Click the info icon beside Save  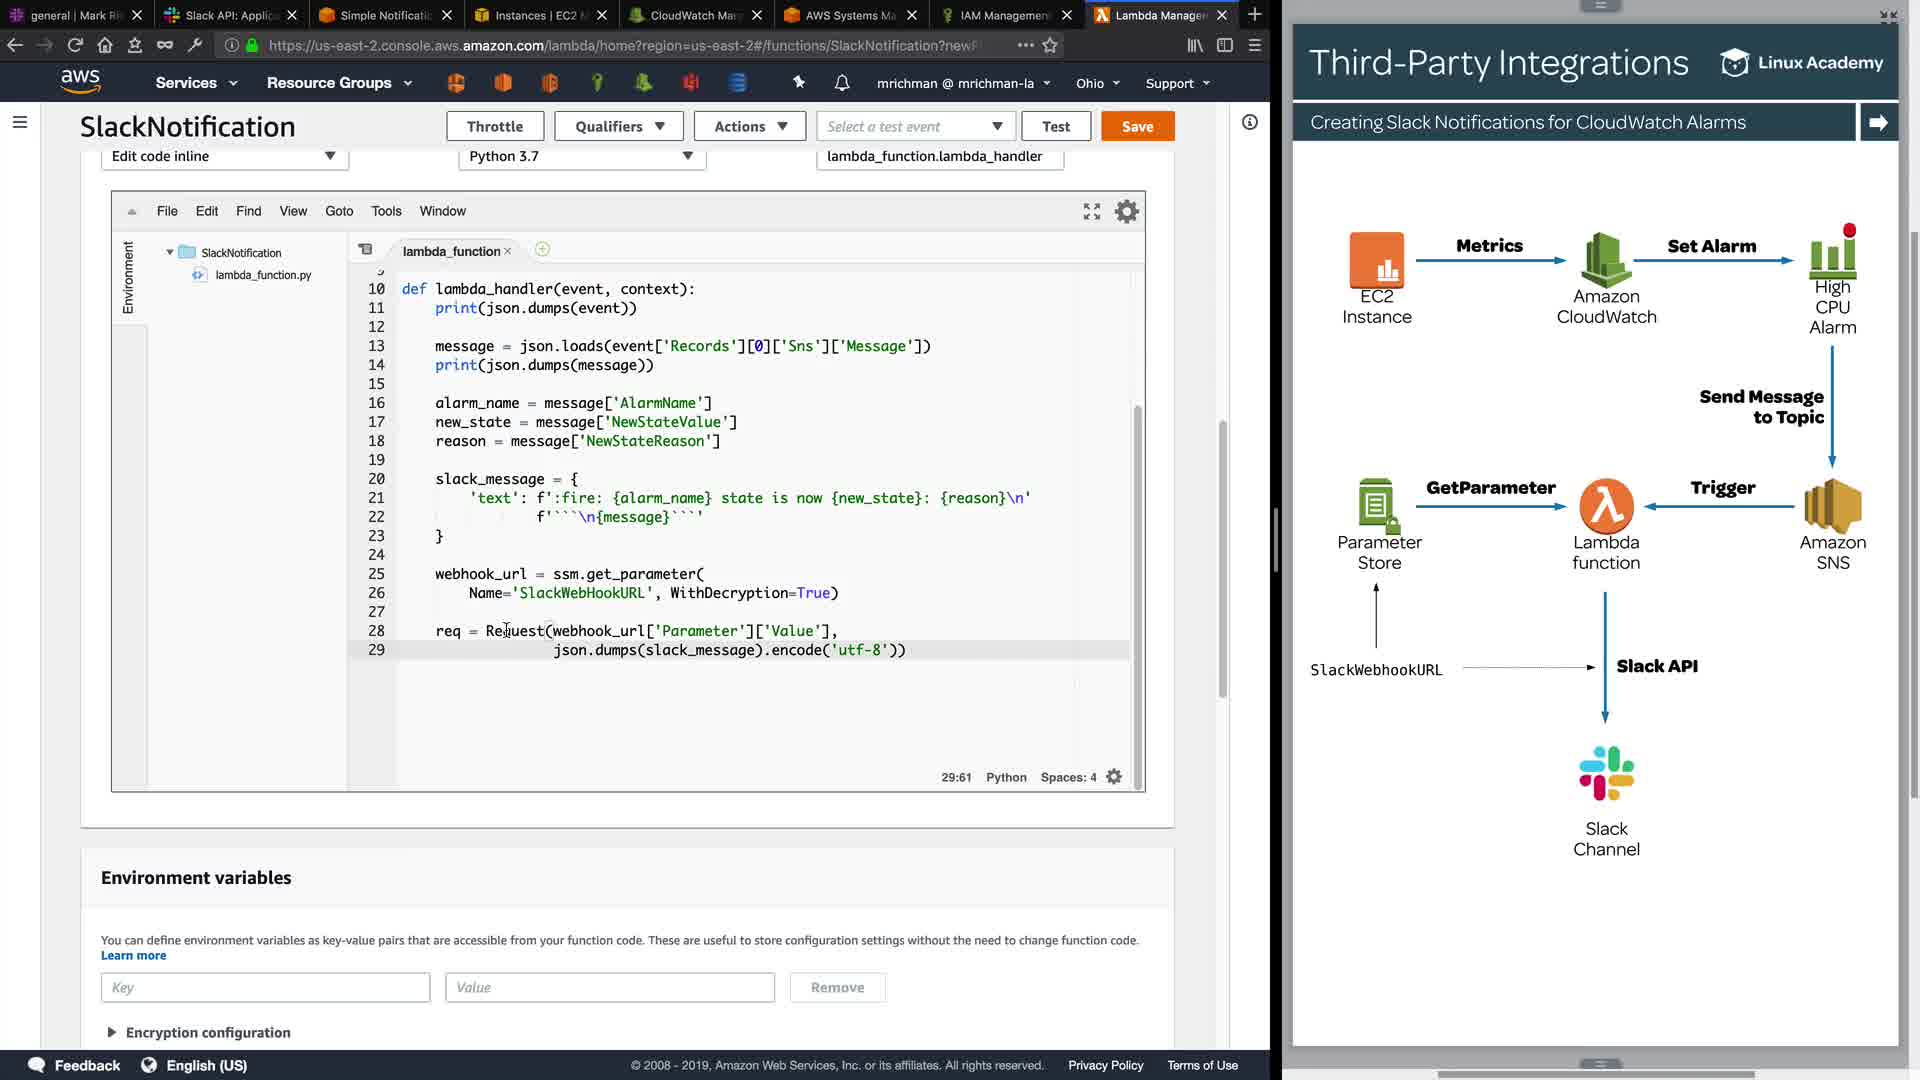[1249, 122]
